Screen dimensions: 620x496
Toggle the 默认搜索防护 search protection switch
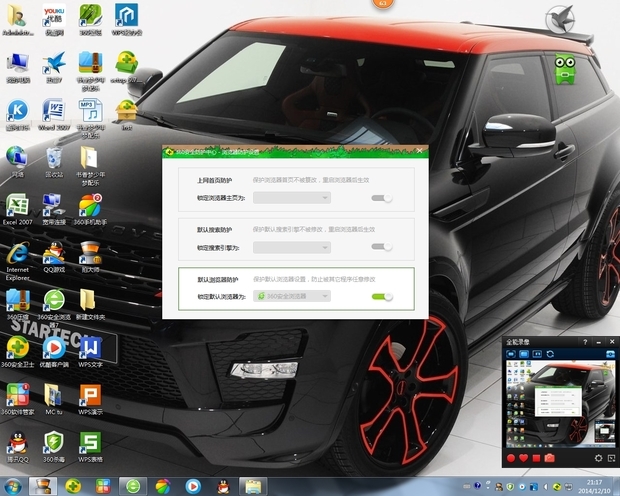click(381, 247)
